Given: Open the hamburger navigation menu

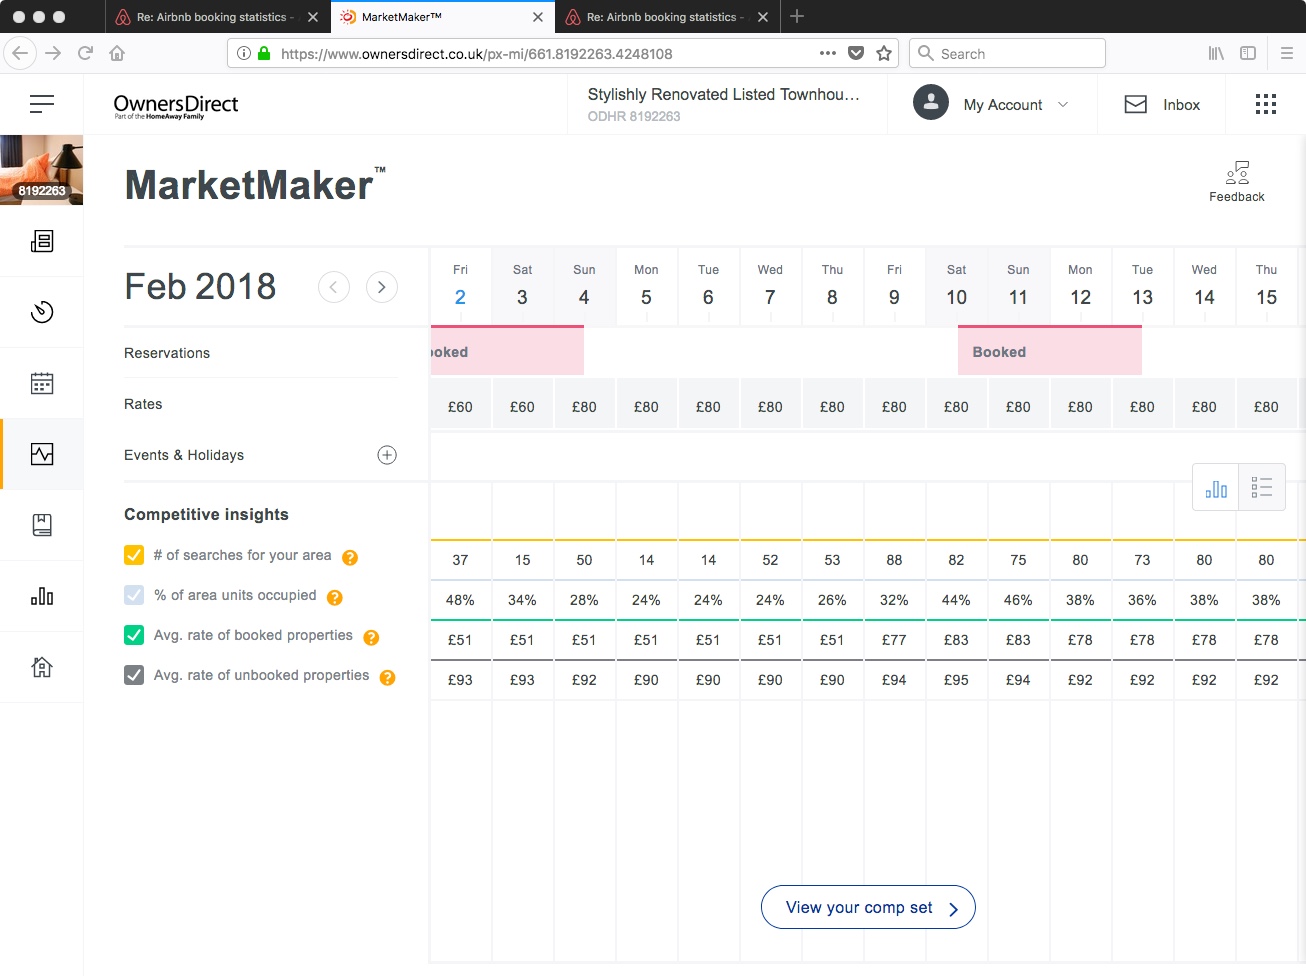Looking at the screenshot, I should [42, 104].
